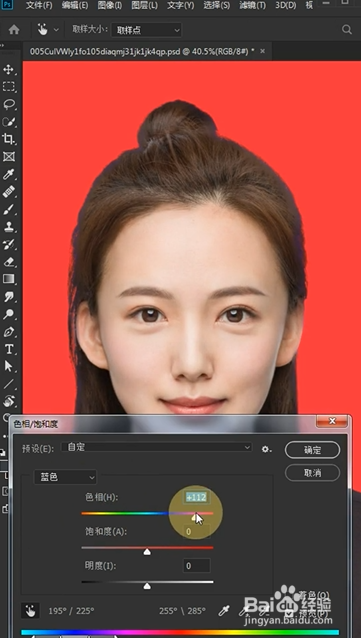This screenshot has height=638, width=361.
Task: Click the 取消 button
Action: pos(312,473)
